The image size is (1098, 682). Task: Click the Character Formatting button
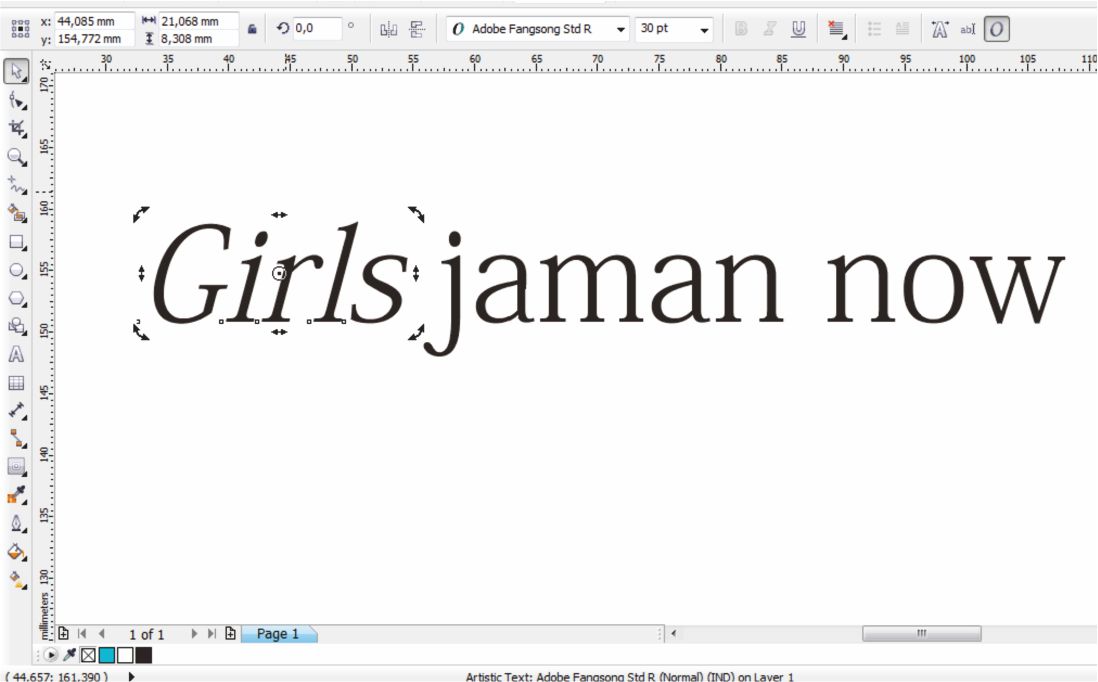[938, 29]
